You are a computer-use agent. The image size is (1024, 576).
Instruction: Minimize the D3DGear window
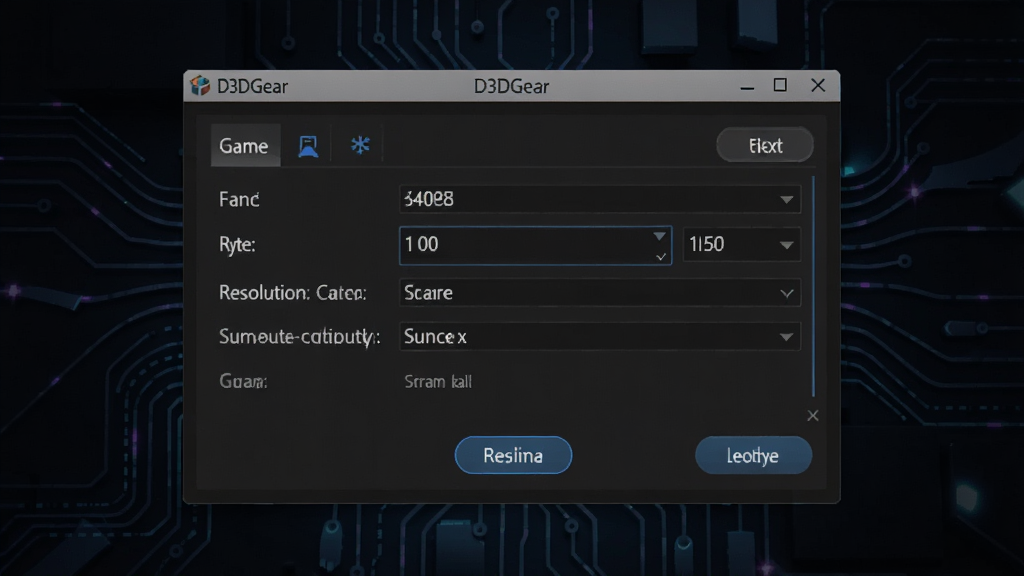tap(747, 86)
